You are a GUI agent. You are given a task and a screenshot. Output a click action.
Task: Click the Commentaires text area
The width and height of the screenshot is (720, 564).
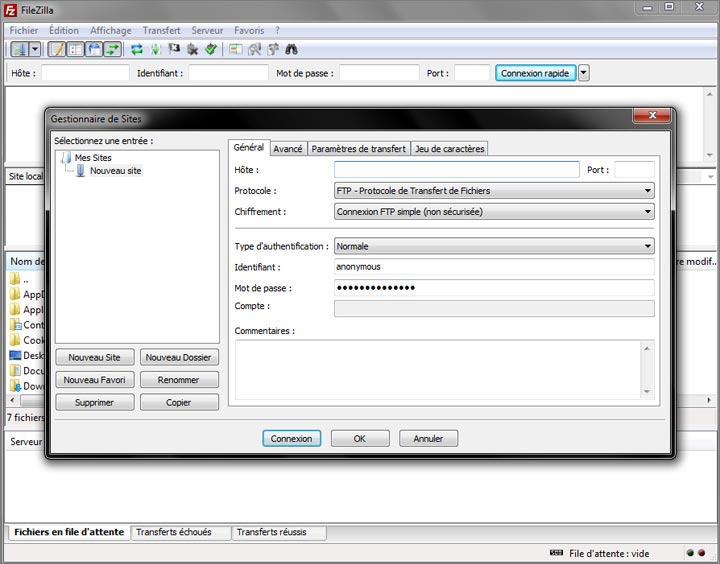tap(438, 370)
